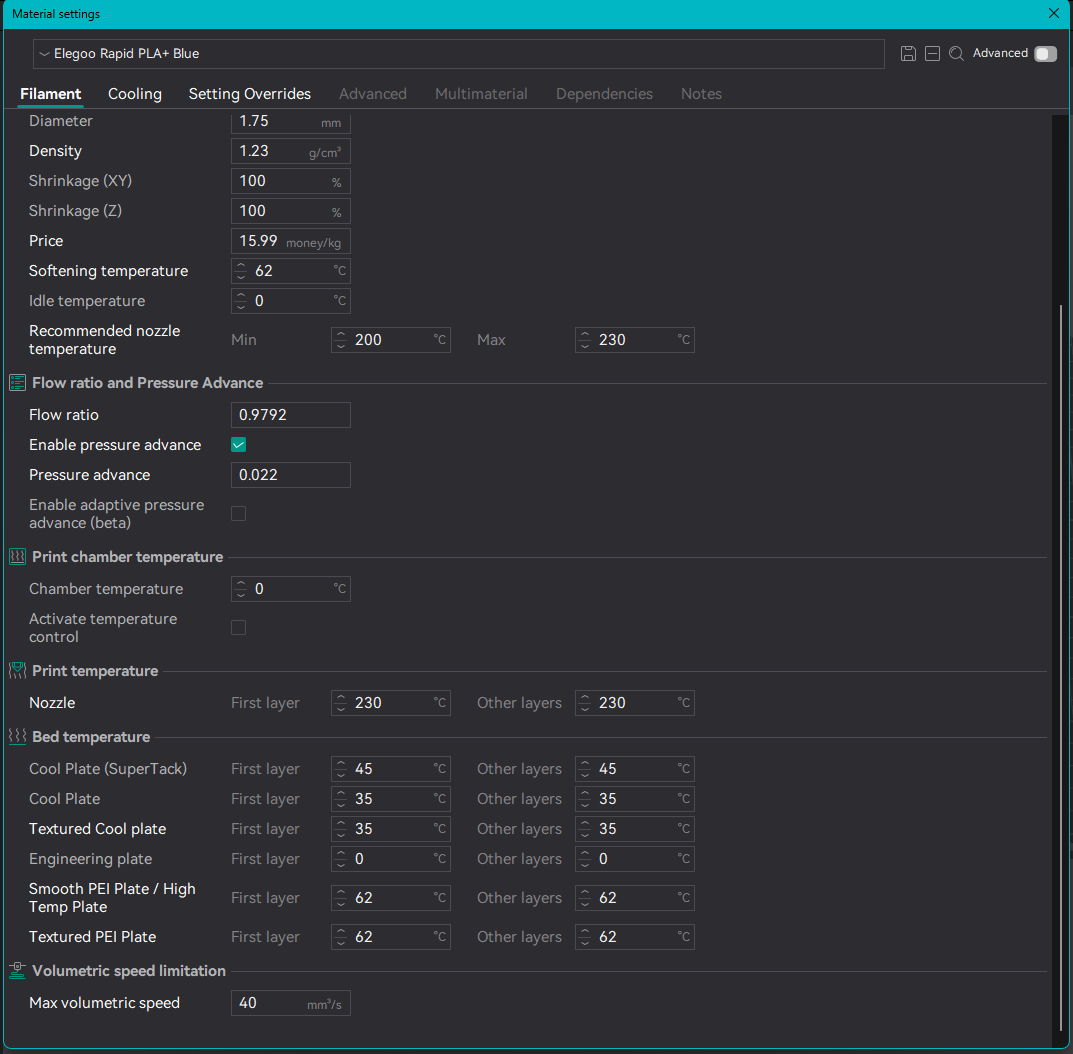Click the Pressure advance value field
This screenshot has height=1054, width=1073.
[291, 475]
